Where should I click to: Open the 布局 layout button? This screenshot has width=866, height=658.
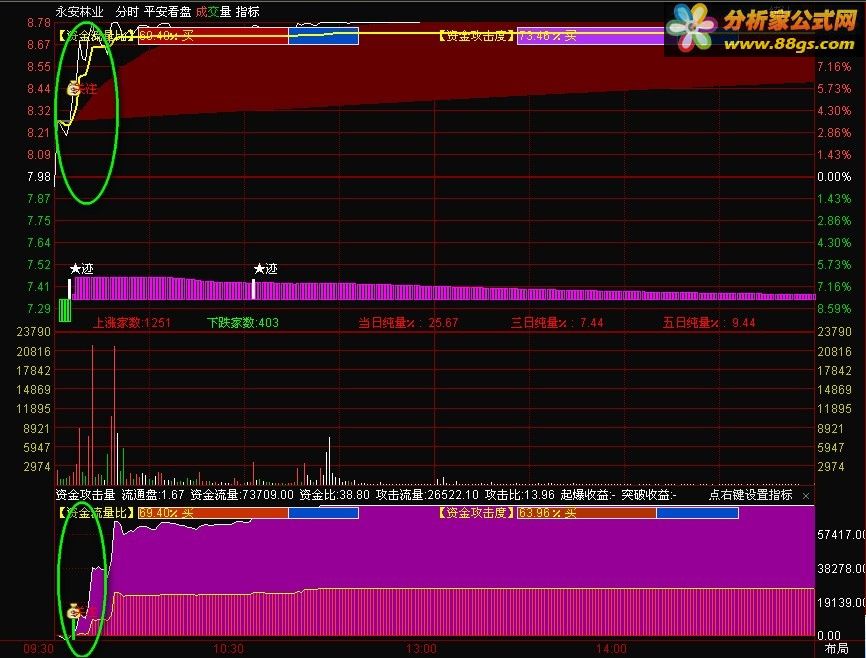pyautogui.click(x=837, y=649)
